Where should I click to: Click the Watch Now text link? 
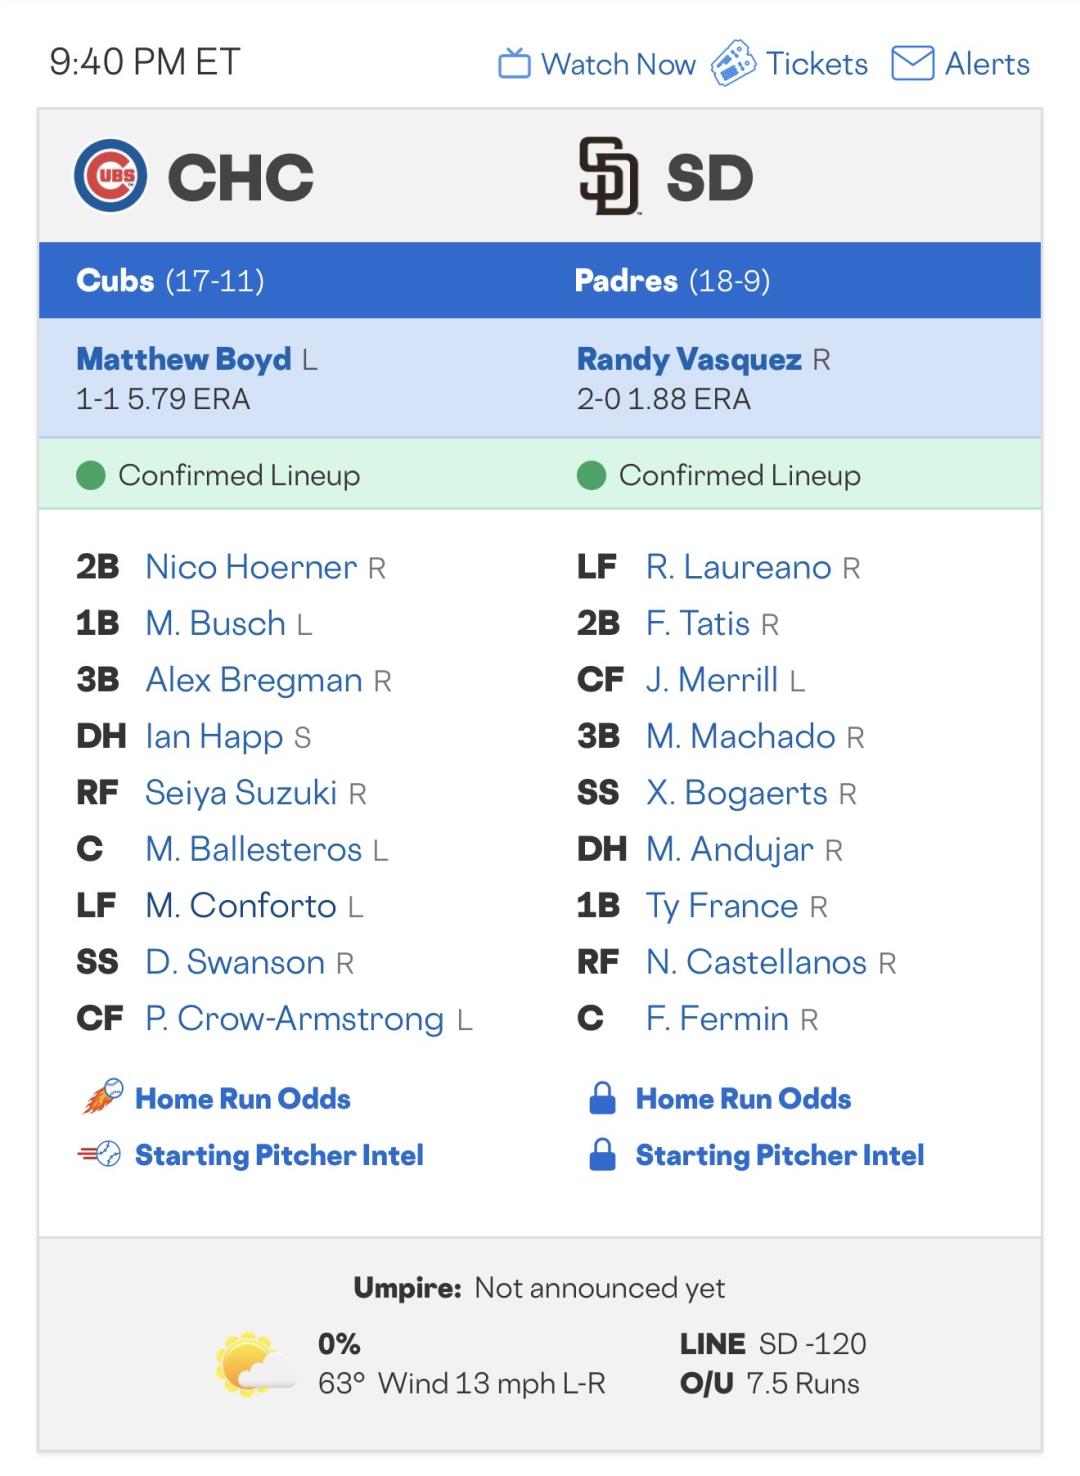[618, 64]
